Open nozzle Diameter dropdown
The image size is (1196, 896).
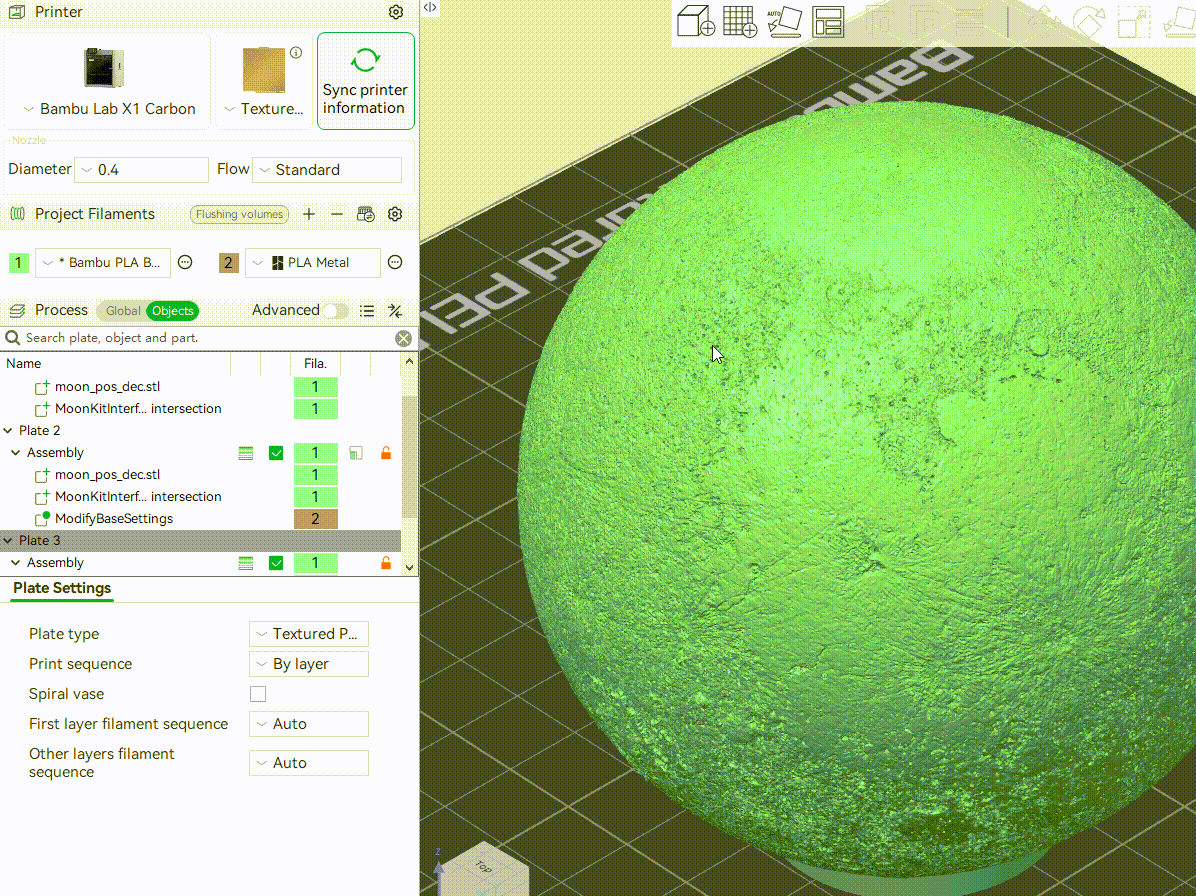click(x=141, y=169)
